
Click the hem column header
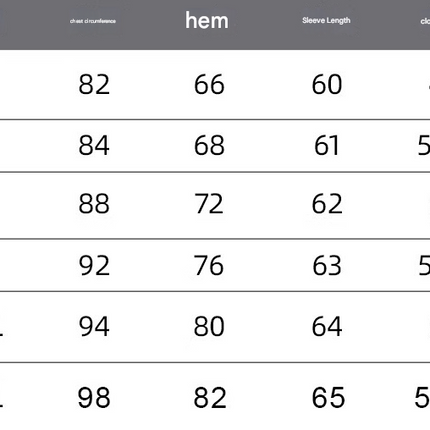[x=207, y=20]
